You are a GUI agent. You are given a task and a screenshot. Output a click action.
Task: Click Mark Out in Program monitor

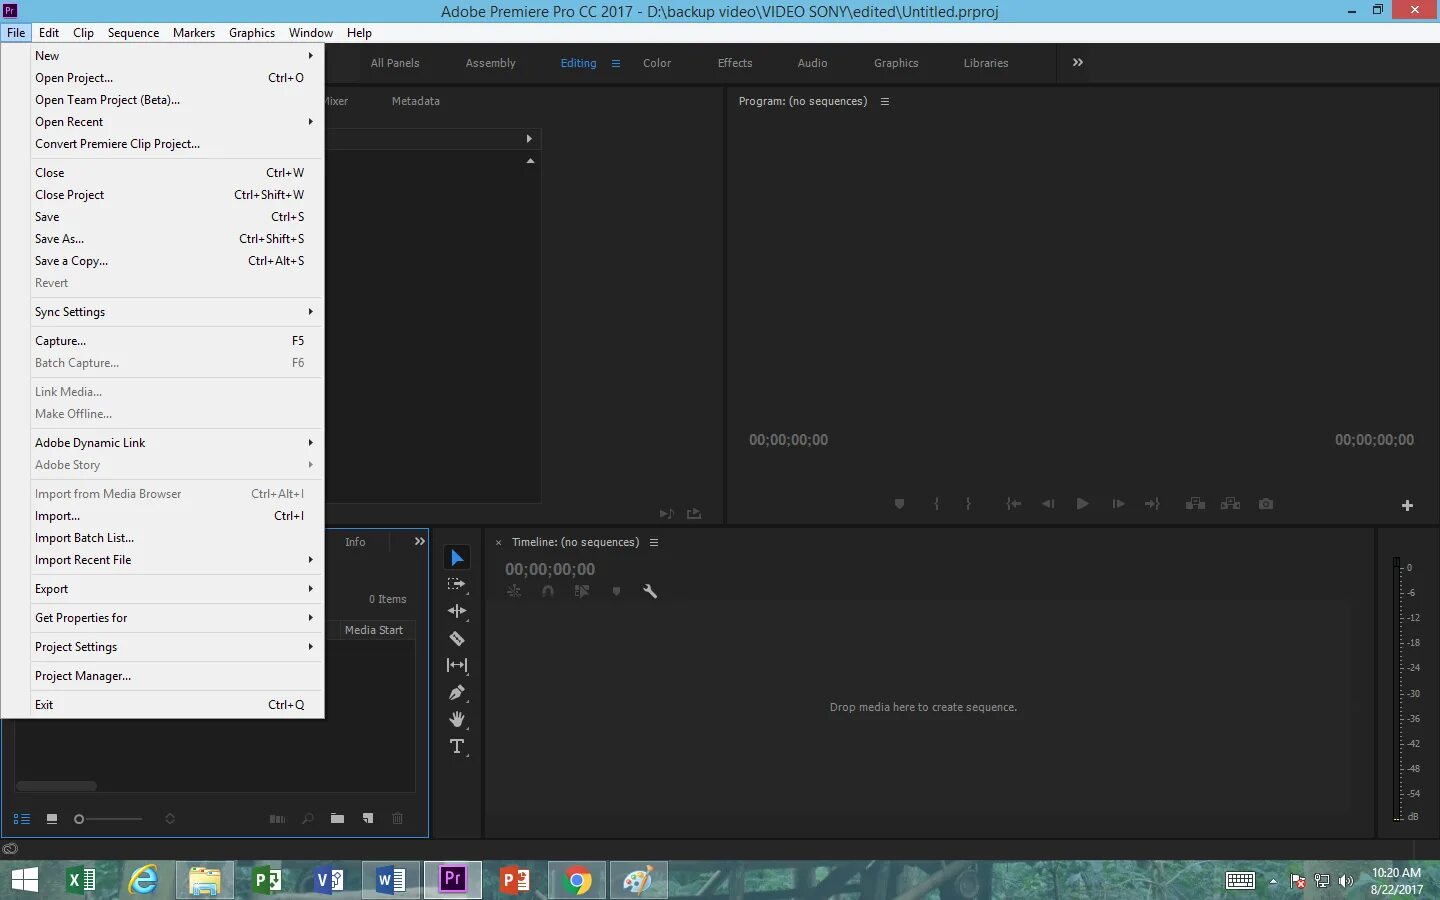[x=968, y=504]
